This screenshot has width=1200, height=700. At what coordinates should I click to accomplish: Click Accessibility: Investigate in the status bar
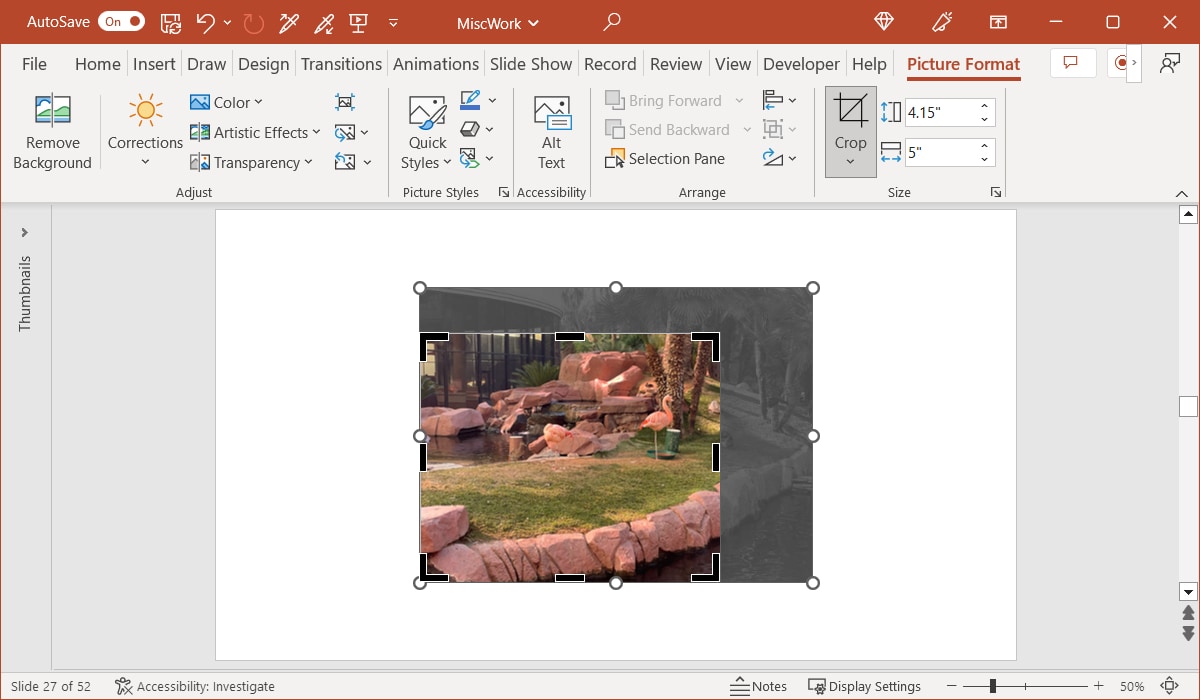195,686
